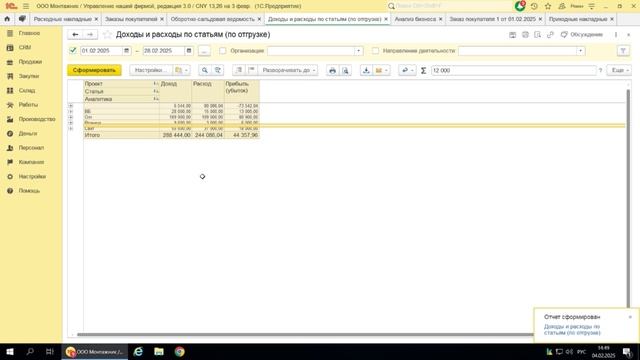
Task: Open the history clock icon in title bar
Action: pyautogui.click(x=534, y=6)
